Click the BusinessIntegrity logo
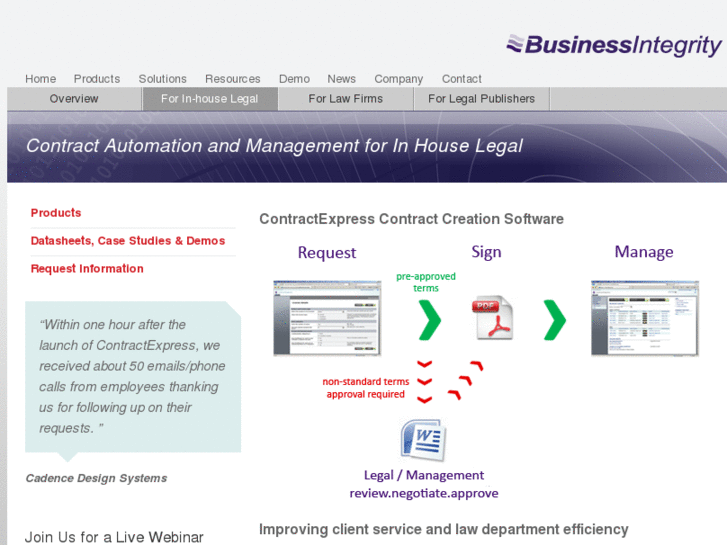 (x=614, y=45)
